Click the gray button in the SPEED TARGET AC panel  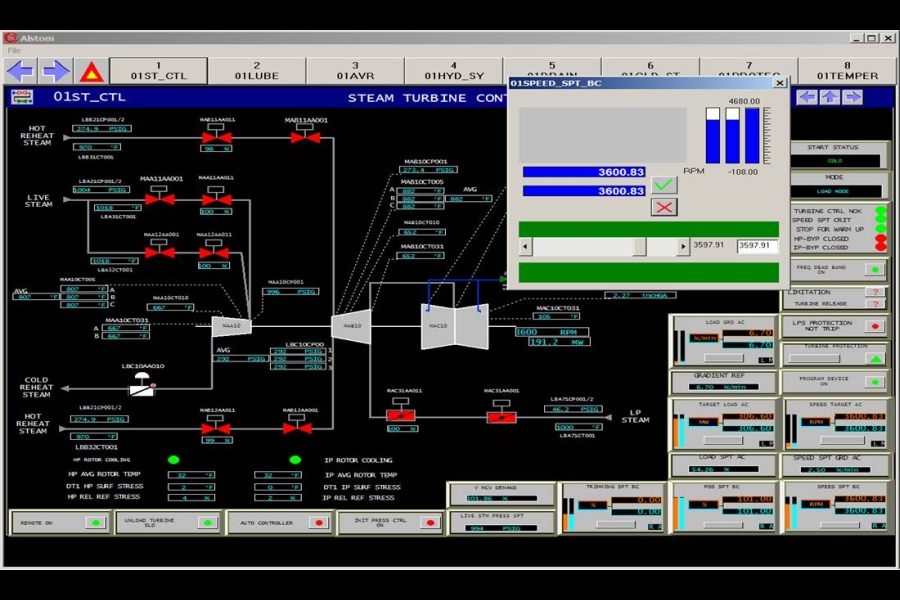click(x=842, y=440)
